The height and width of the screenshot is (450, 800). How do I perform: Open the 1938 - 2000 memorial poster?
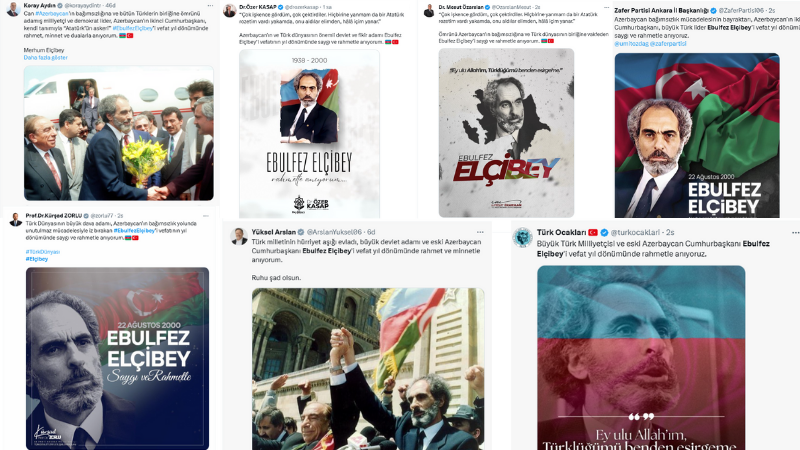click(x=309, y=134)
